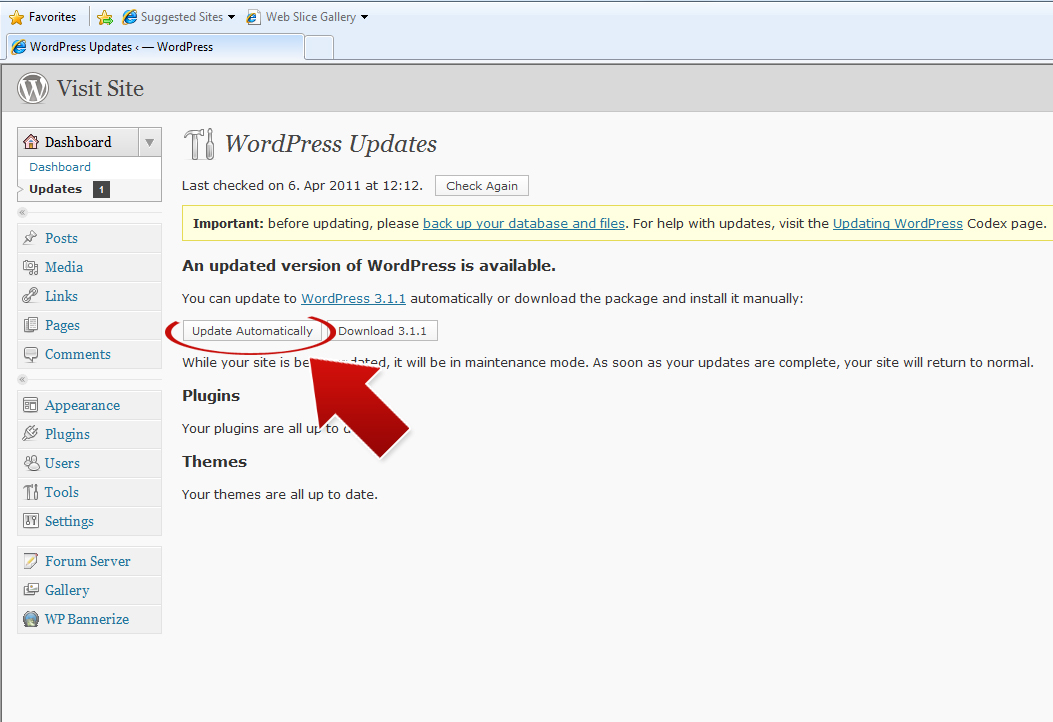Open the Updates submenu item
The width and height of the screenshot is (1053, 722).
pyautogui.click(x=56, y=189)
